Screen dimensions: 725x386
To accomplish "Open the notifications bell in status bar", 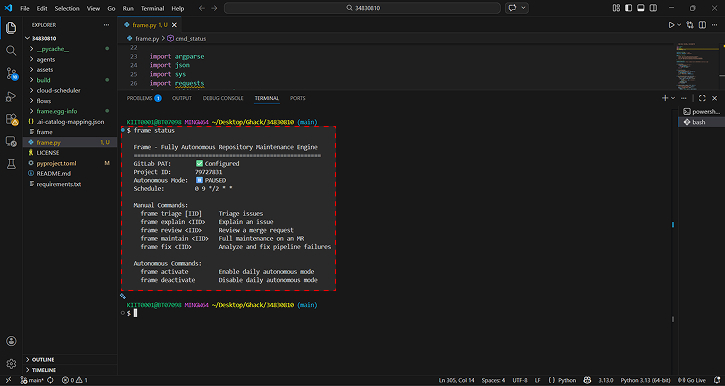I will click(x=717, y=380).
